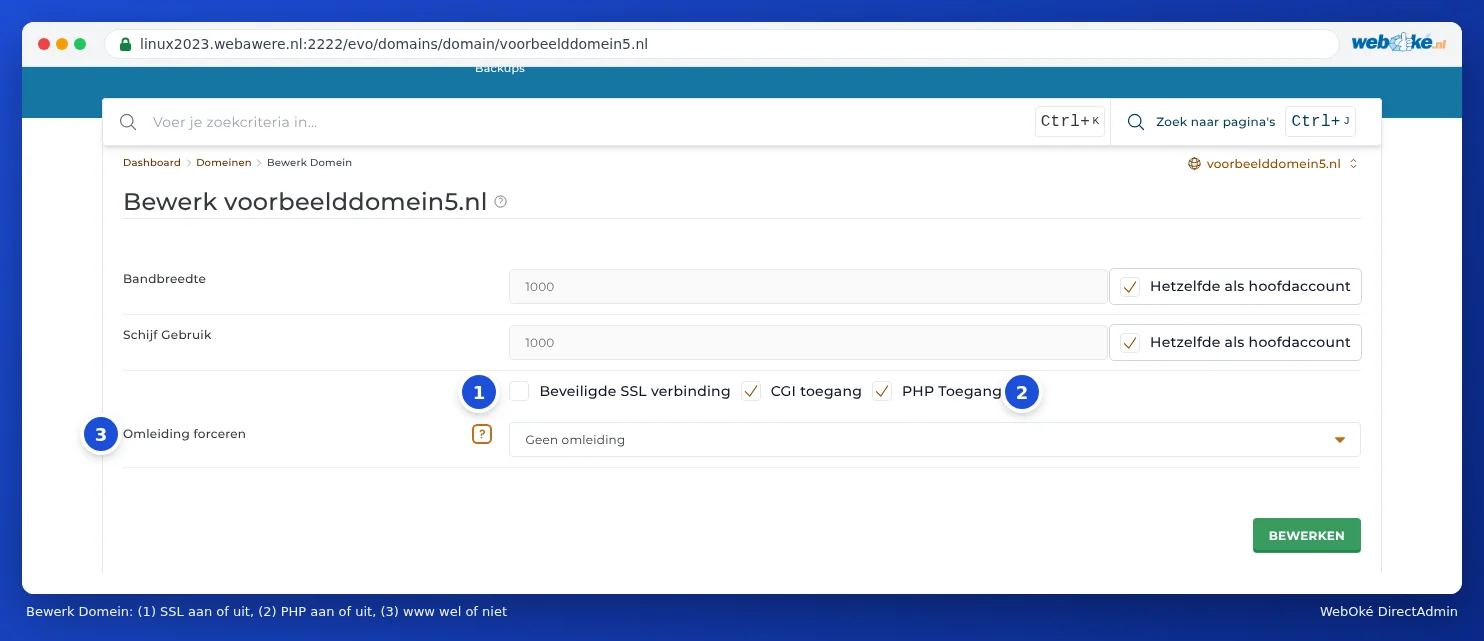
Task: Uncheck Hetzelfde als hoofdaccount for Bandbreedte
Action: pos(1130,287)
